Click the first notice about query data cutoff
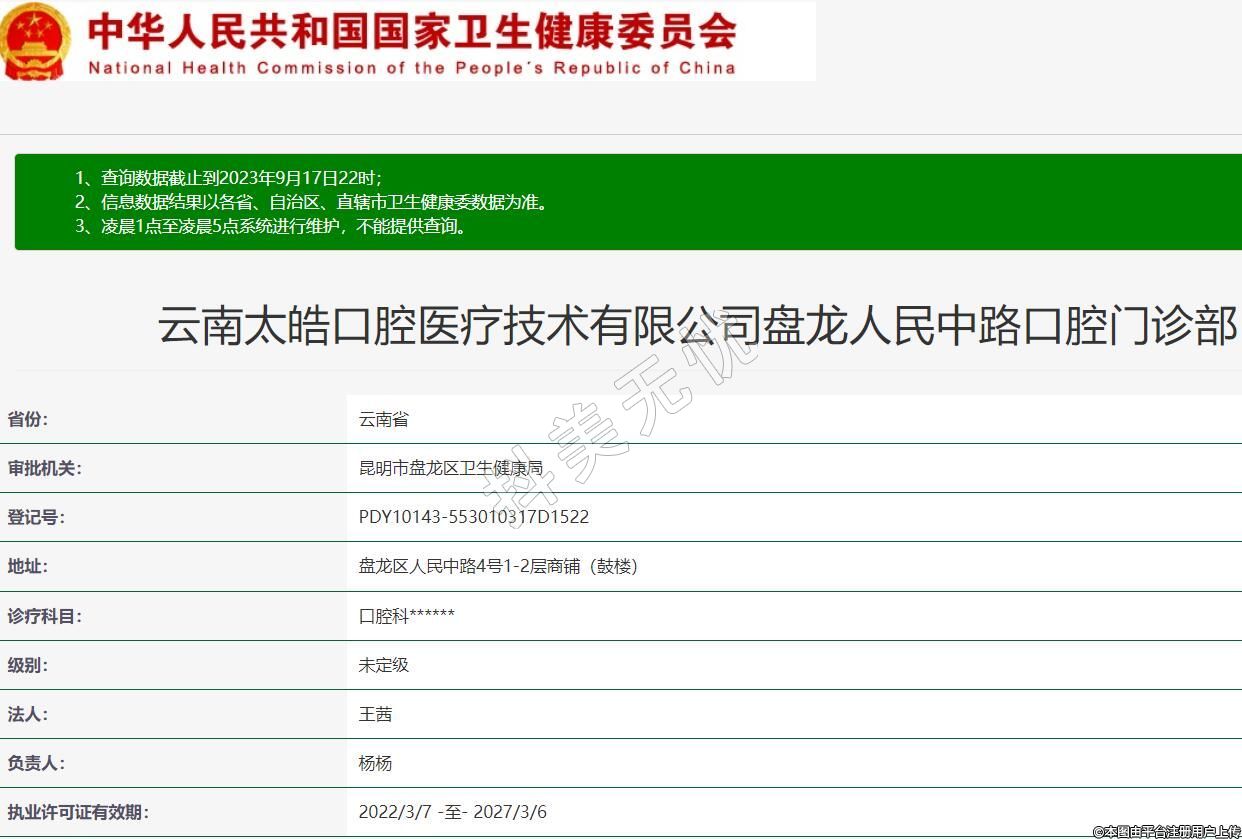 coord(228,178)
